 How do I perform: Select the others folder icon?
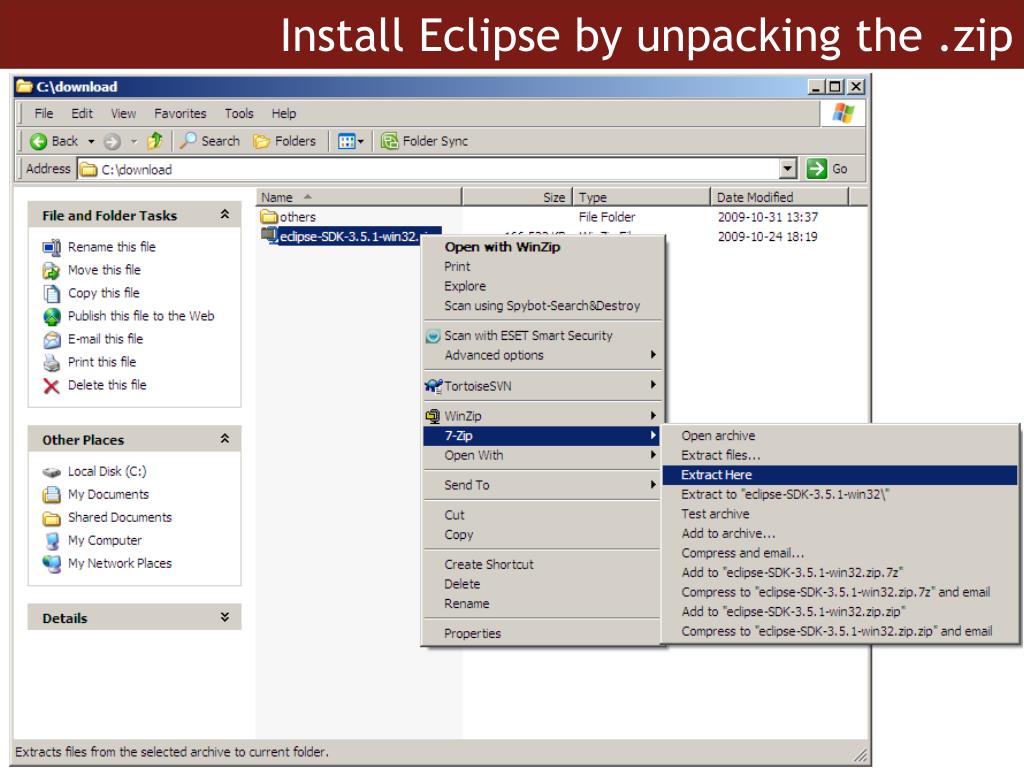268,216
